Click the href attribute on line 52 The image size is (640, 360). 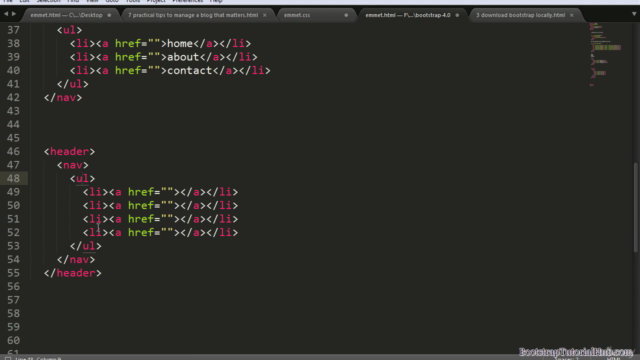pyautogui.click(x=141, y=232)
